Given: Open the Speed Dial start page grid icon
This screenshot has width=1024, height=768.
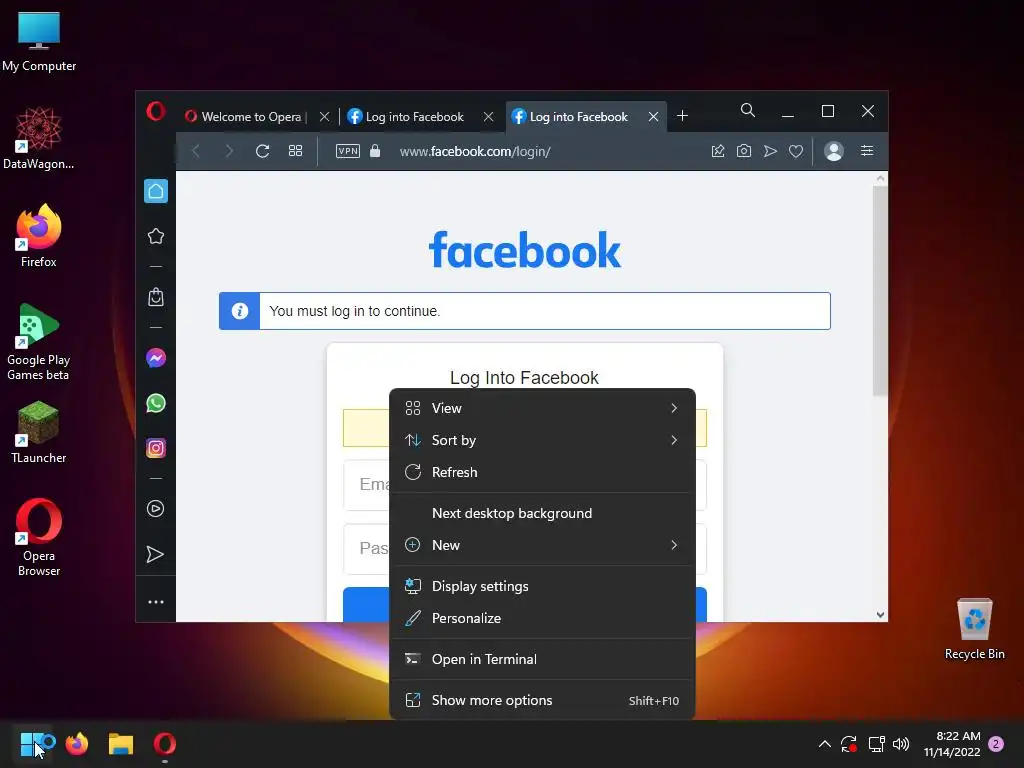Looking at the screenshot, I should (295, 151).
